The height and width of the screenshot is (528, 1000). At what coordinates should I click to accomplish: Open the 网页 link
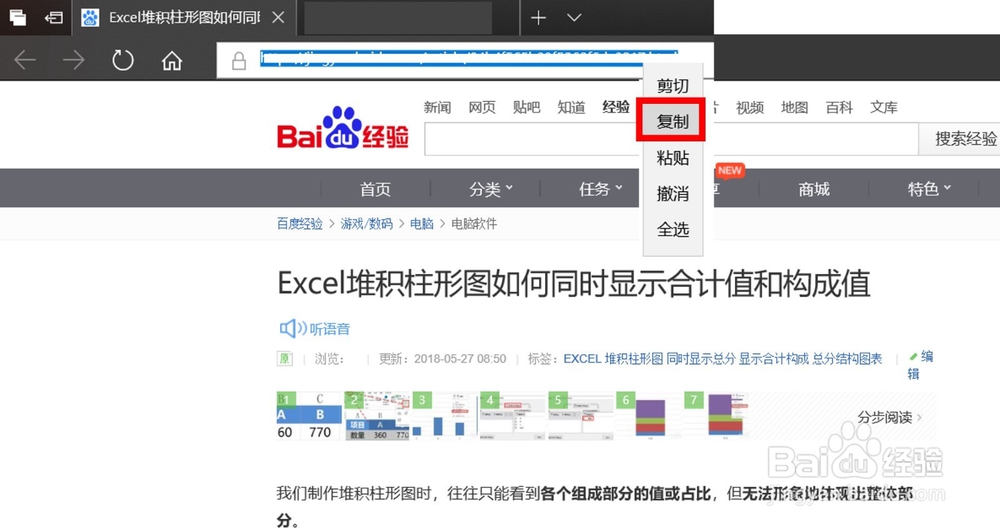tap(482, 107)
